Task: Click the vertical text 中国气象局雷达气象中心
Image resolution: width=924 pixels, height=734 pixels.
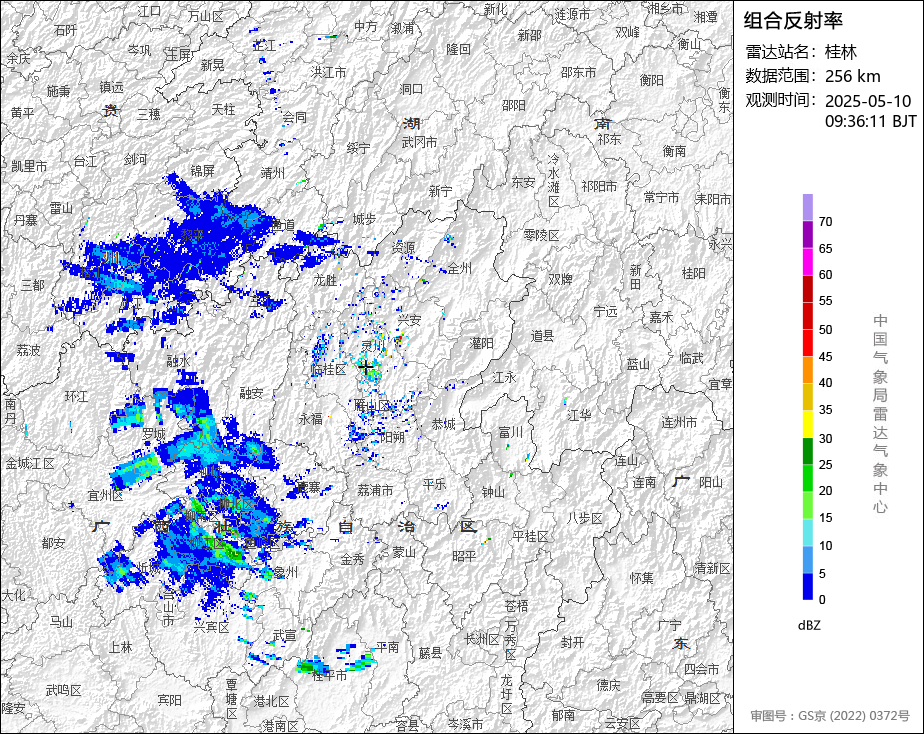Action: [x=880, y=414]
